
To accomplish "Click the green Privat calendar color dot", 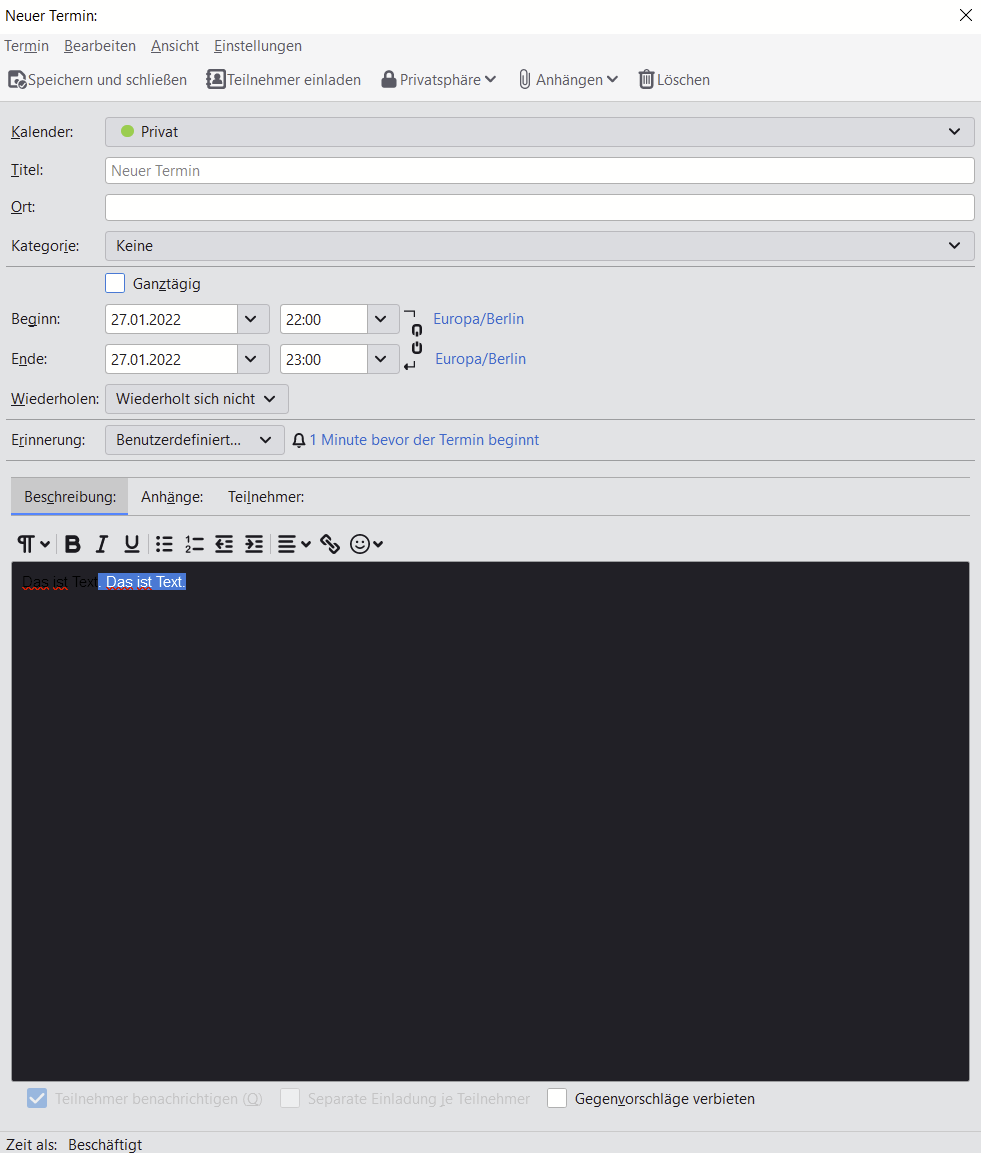I will coord(127,131).
